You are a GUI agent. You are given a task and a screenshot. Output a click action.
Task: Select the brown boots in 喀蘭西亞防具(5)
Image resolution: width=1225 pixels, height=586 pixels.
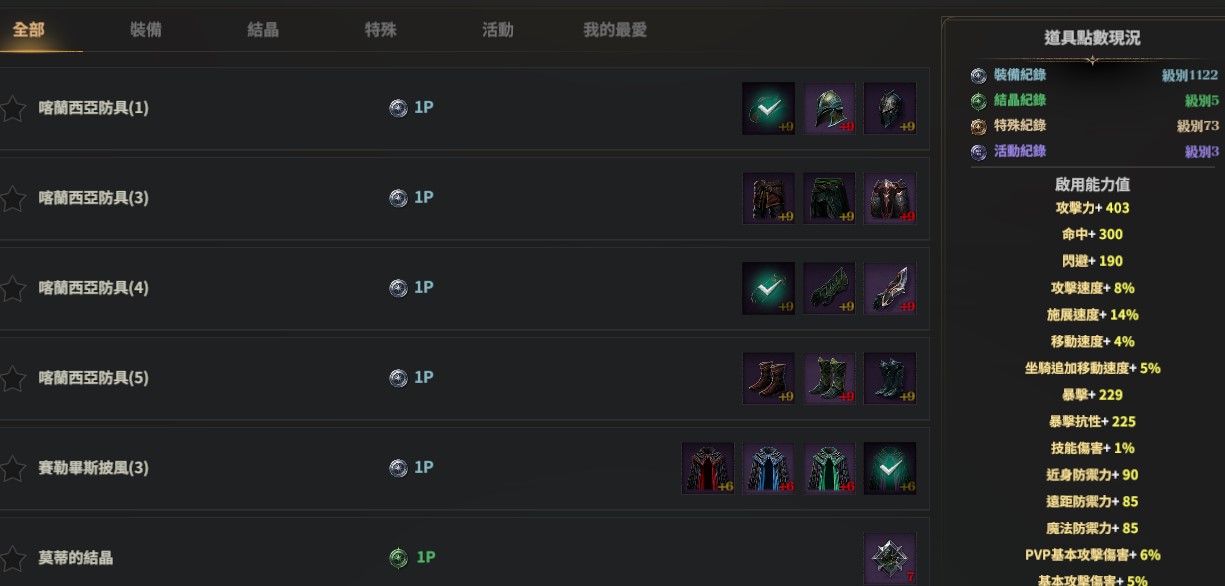pos(768,378)
